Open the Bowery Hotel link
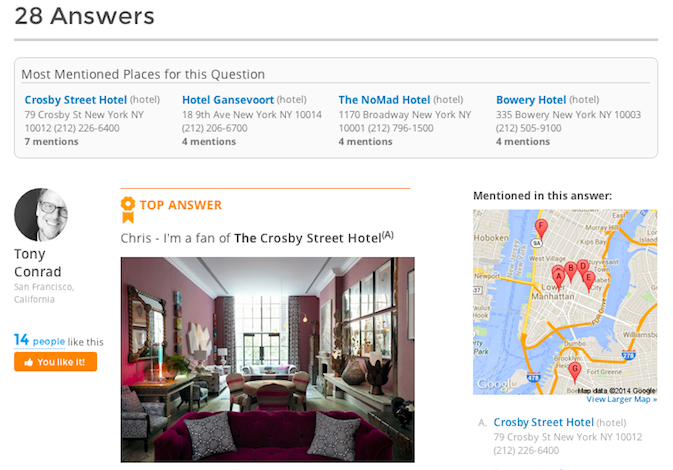This screenshot has height=470, width=673. point(530,100)
